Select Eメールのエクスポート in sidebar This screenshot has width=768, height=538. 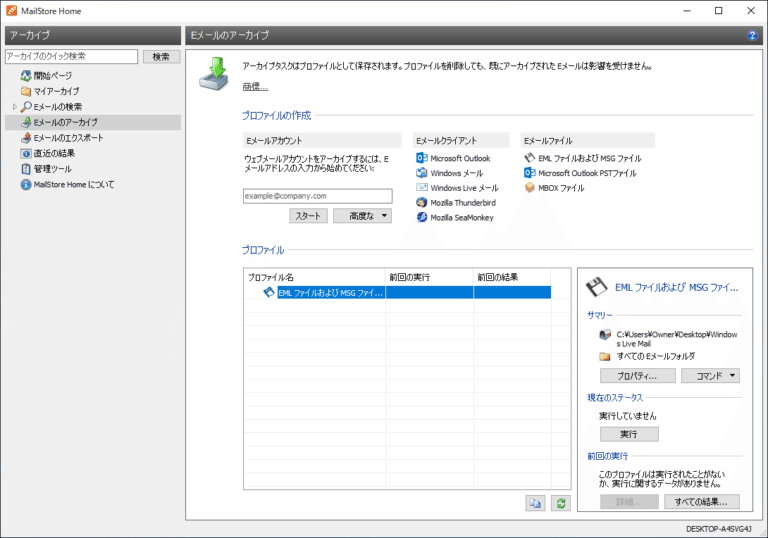[68, 138]
